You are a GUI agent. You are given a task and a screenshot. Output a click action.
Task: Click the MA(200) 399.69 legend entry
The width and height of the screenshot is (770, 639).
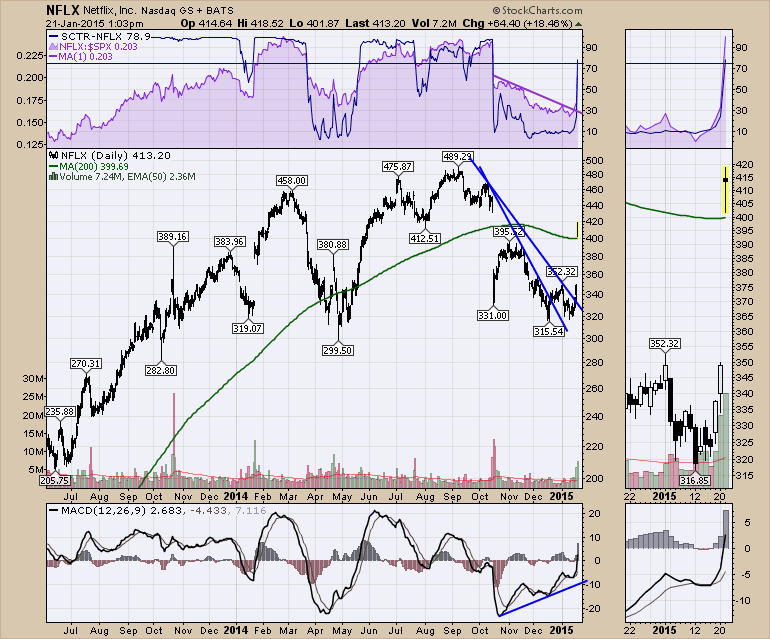[88, 167]
